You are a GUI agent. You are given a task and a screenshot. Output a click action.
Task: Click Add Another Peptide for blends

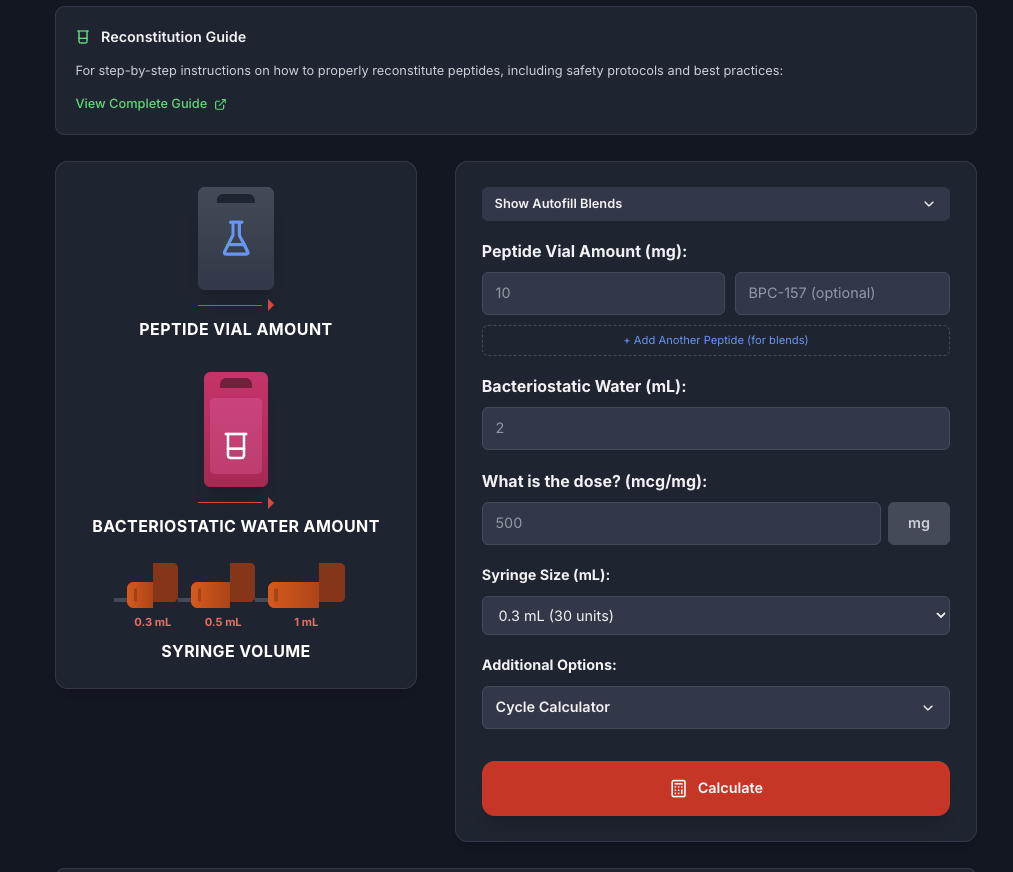715,340
